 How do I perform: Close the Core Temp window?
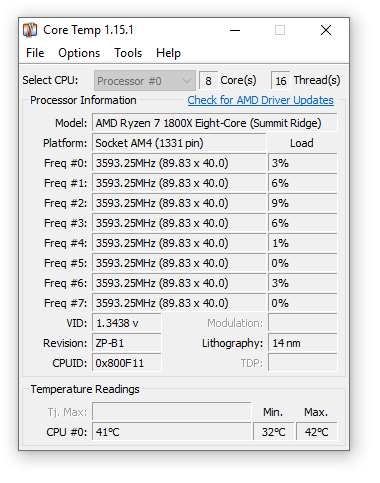(x=326, y=30)
